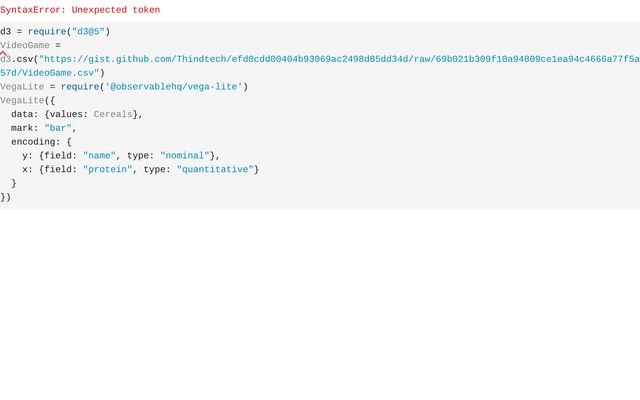640x400 pixels.
Task: Click the "bar" mark value
Action: click(58, 128)
